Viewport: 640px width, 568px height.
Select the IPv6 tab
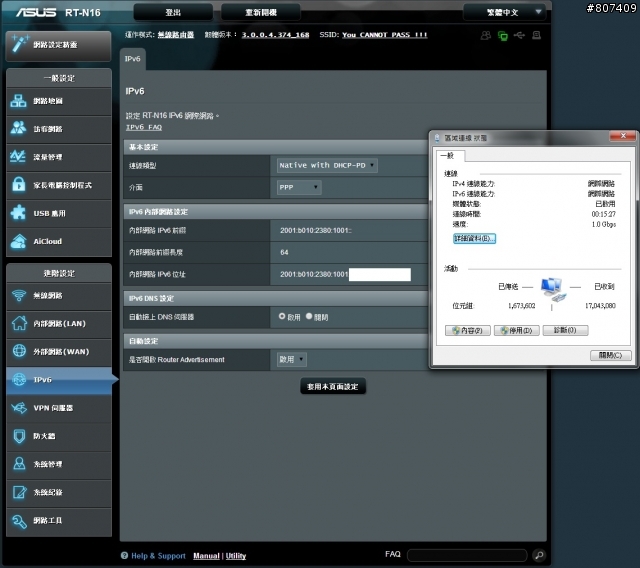(x=132, y=59)
